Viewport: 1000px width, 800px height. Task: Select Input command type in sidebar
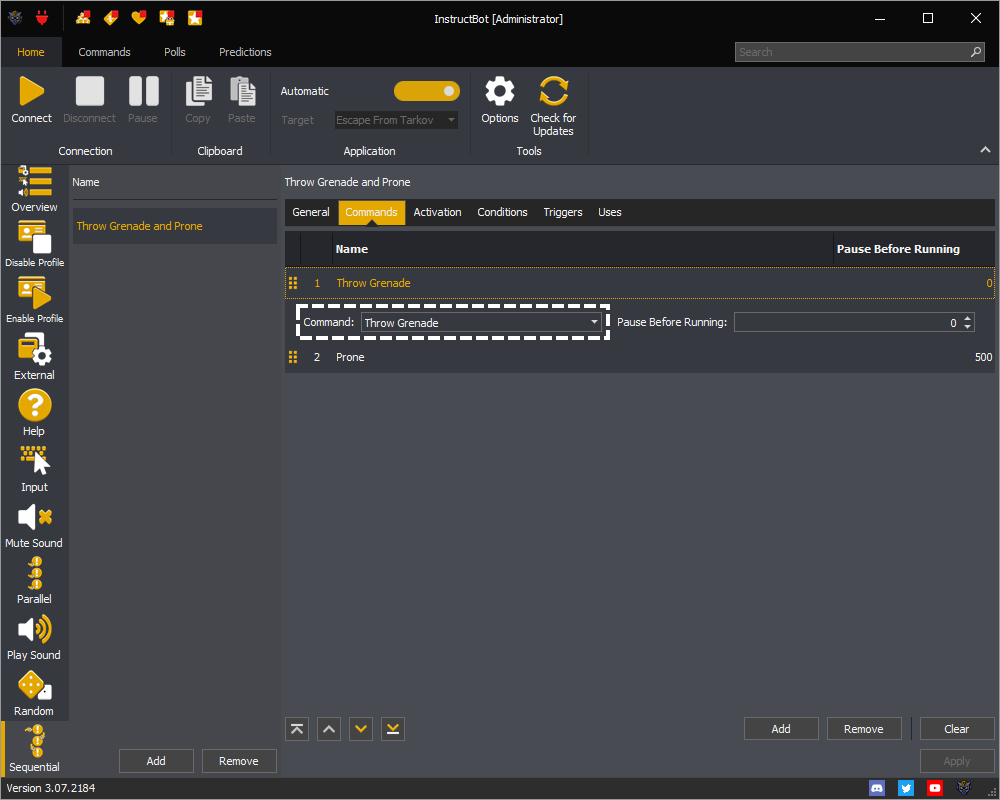(34, 469)
